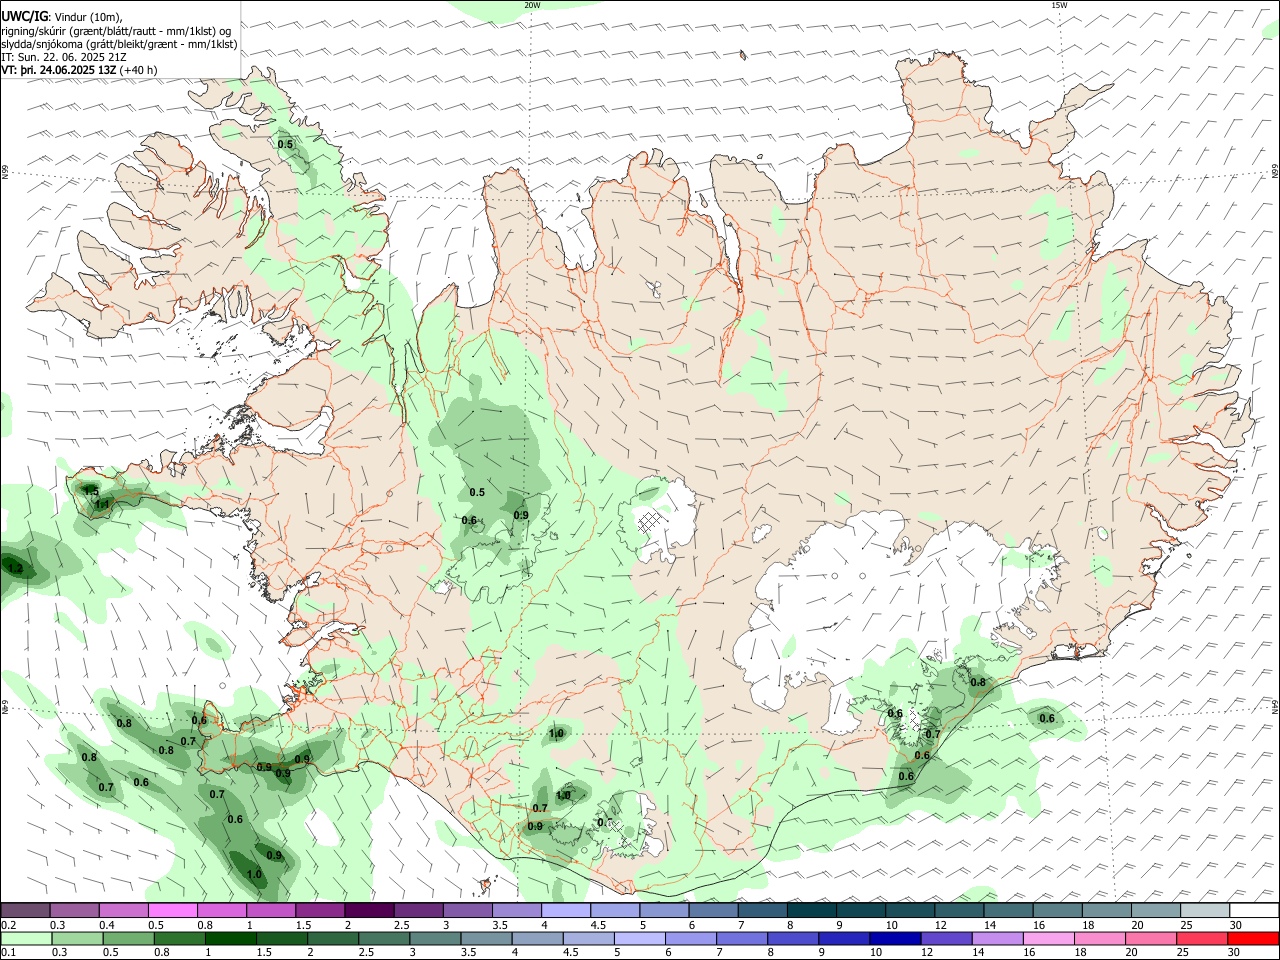1280x960 pixels.
Task: Select the light pink 16 swatch, bottom legend row
Action: tap(1047, 938)
